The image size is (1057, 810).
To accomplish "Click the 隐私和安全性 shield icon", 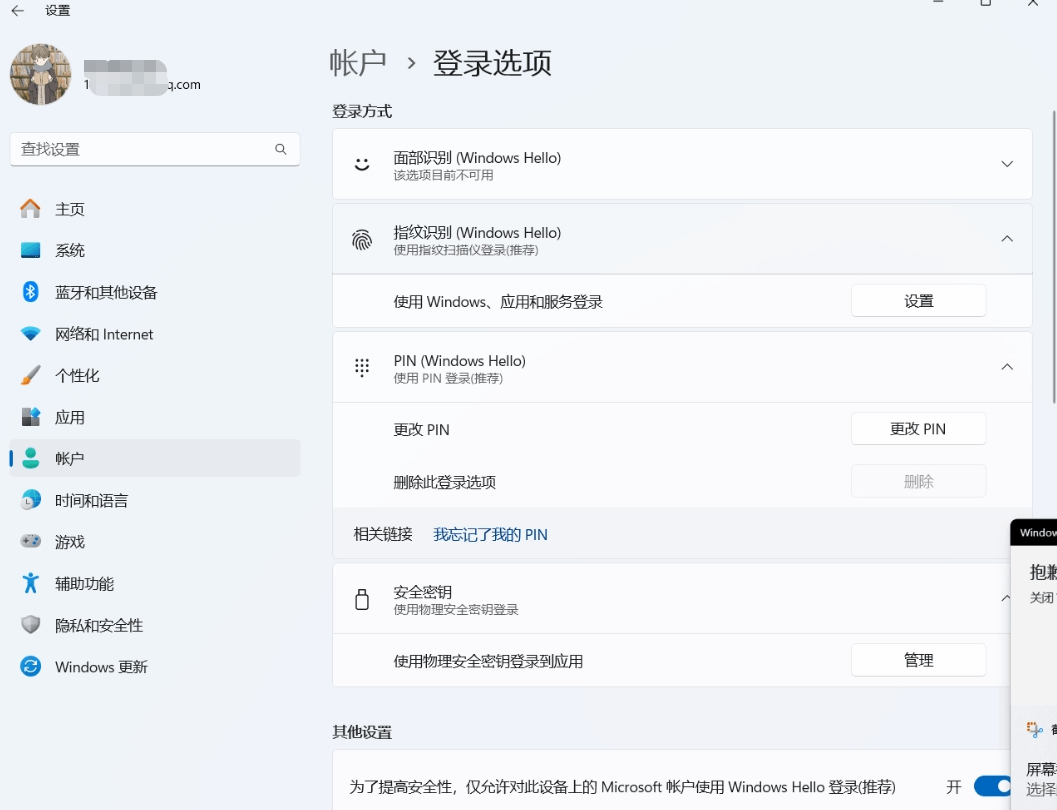I will tap(30, 625).
